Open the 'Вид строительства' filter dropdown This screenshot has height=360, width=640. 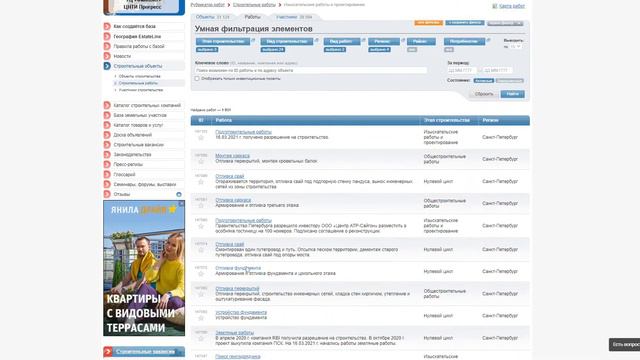(x=287, y=41)
